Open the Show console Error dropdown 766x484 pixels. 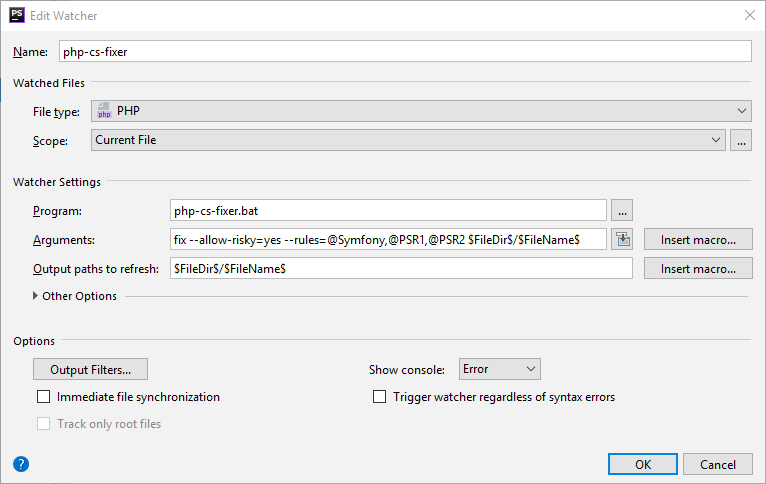(500, 369)
